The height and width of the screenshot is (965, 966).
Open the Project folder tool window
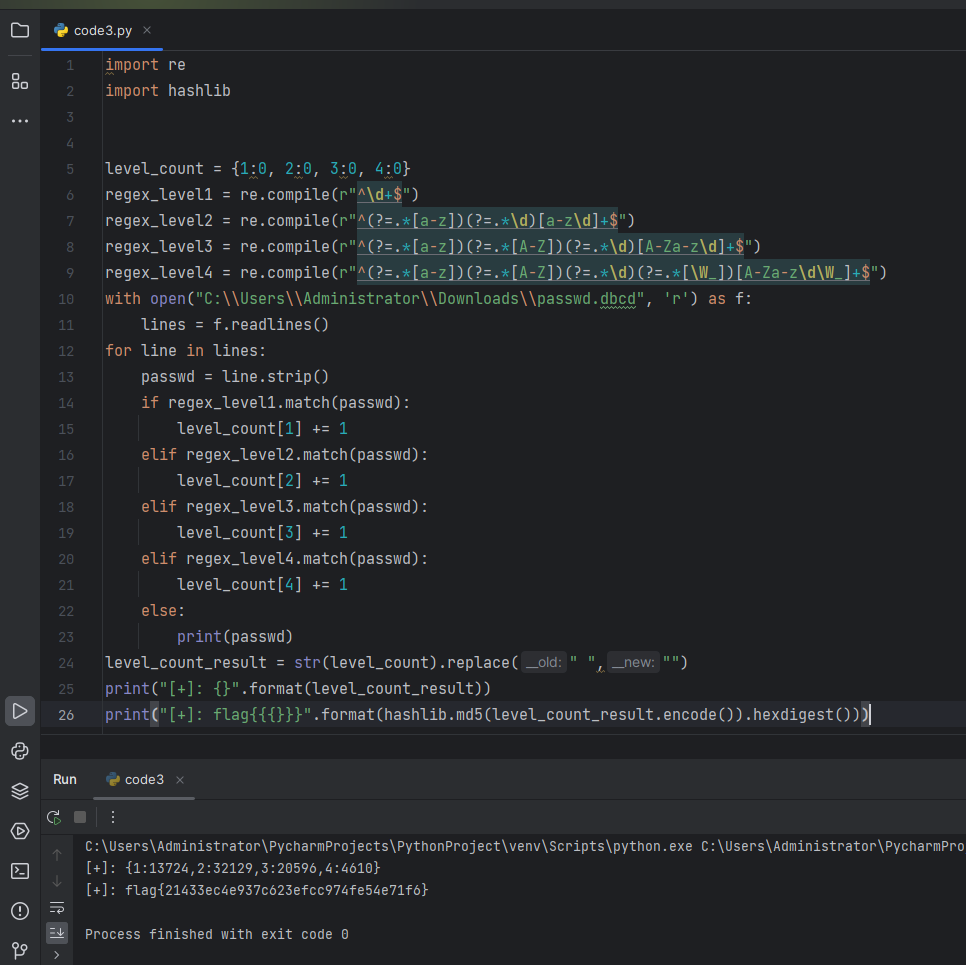tap(20, 30)
